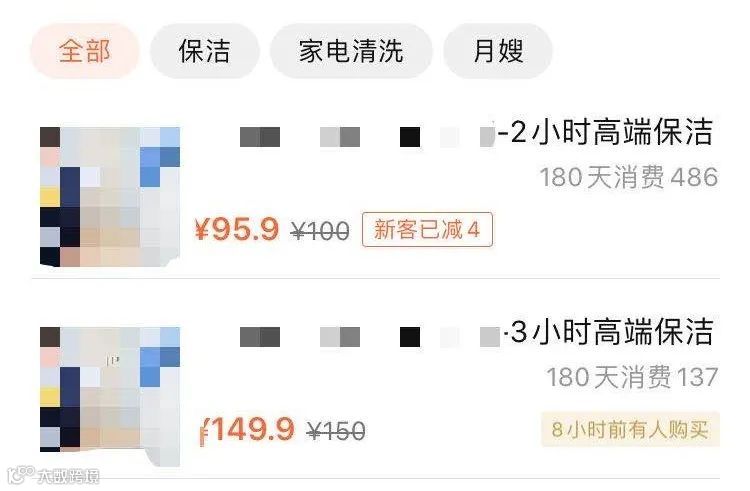Click the 3小时高端保洁 title
The width and height of the screenshot is (750, 491).
tap(609, 332)
